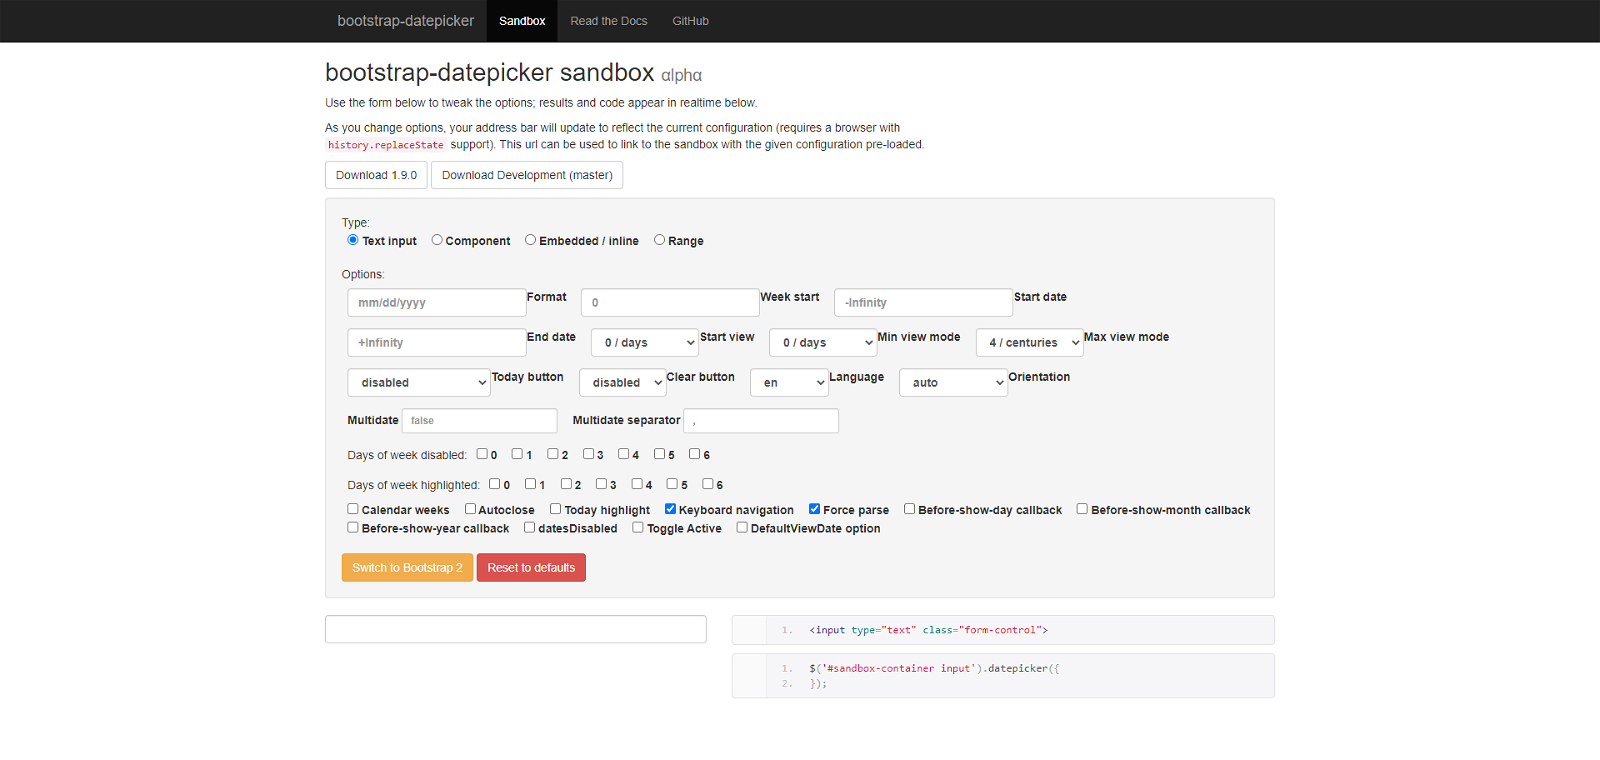Choose the Embedded / inline radio option
The height and width of the screenshot is (760, 1600).
pos(531,240)
